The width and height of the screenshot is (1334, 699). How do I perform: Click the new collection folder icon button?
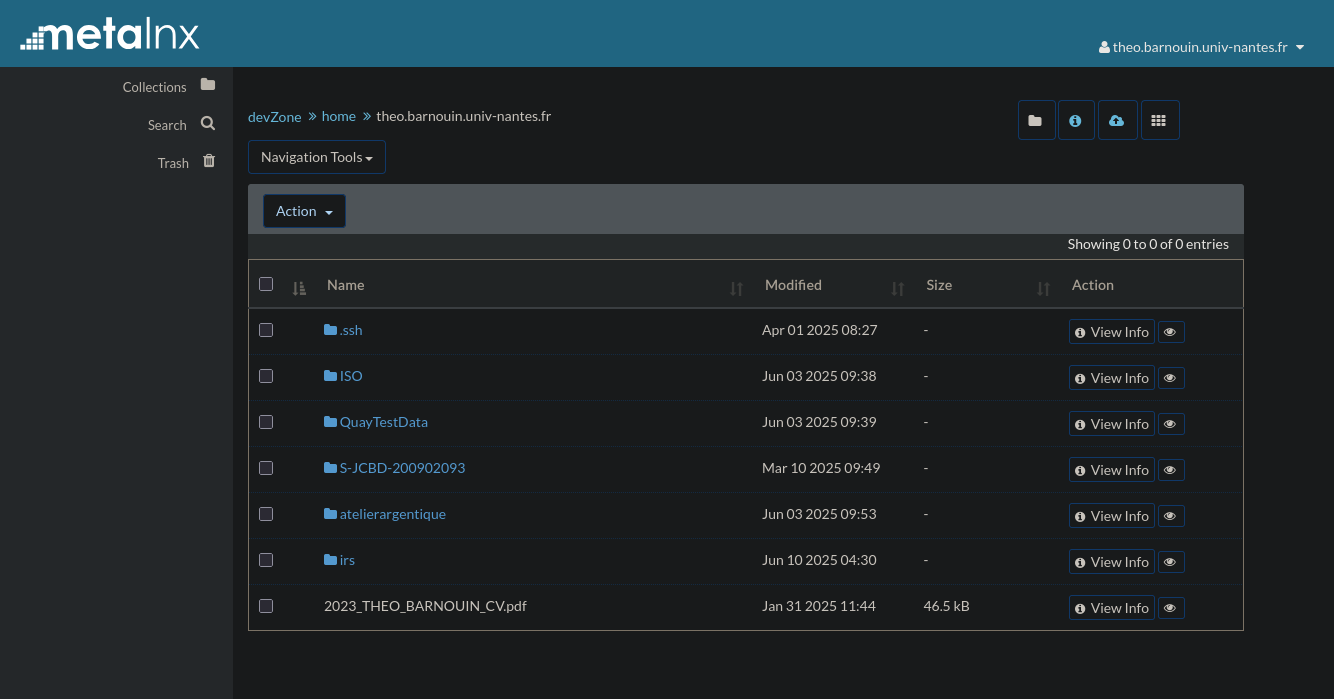click(x=1036, y=120)
